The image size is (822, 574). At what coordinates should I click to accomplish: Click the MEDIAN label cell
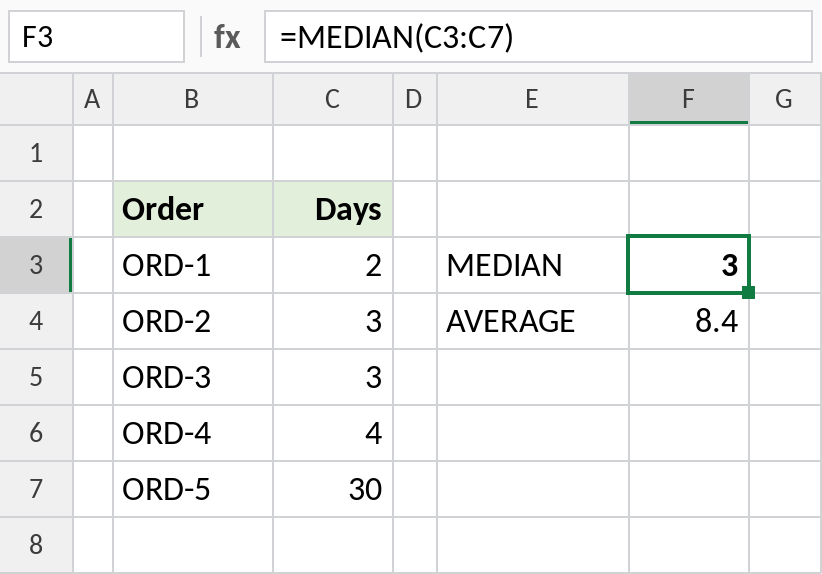pos(533,265)
